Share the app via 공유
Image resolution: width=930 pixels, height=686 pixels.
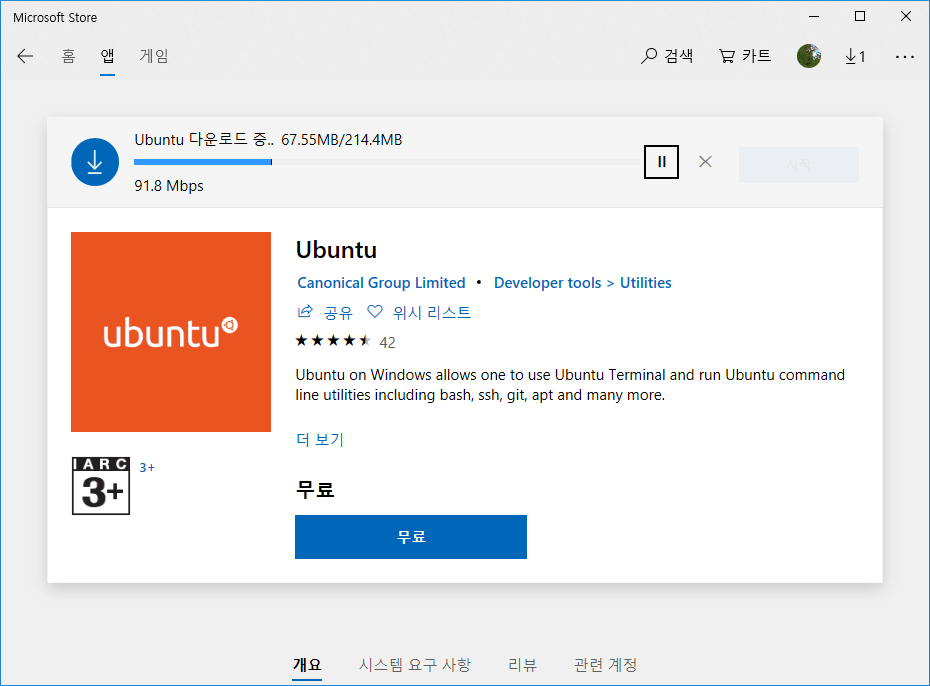click(325, 312)
